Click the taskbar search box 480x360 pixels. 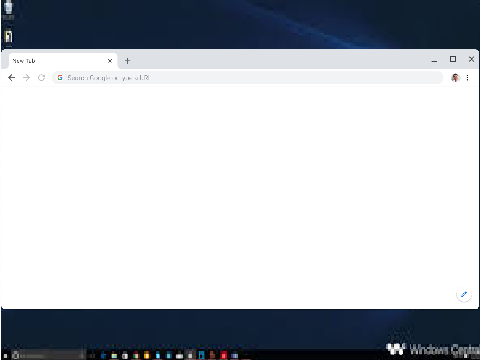pos(48,356)
